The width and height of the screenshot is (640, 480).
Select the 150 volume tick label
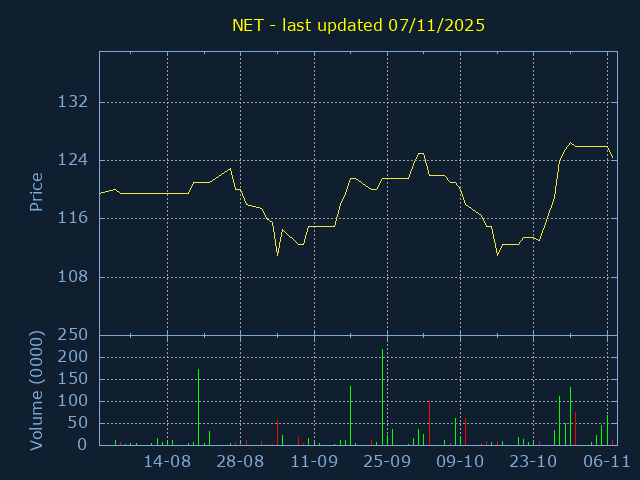[x=75, y=379]
